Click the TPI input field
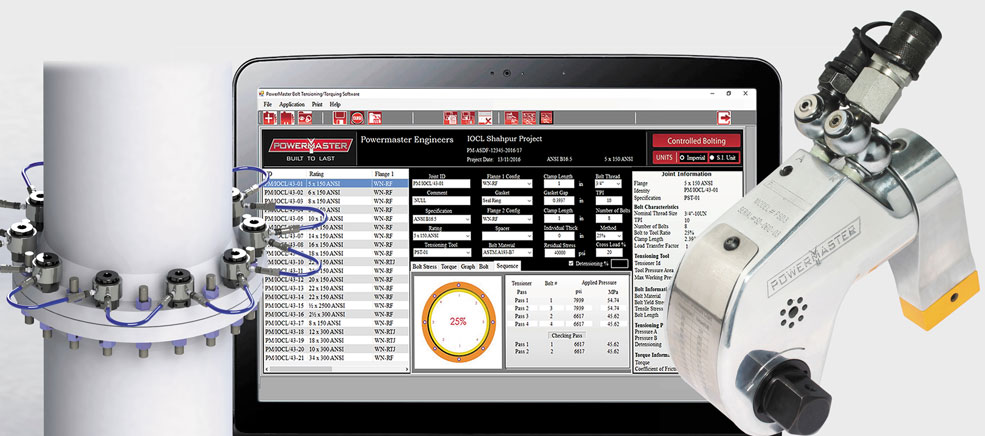 point(609,200)
